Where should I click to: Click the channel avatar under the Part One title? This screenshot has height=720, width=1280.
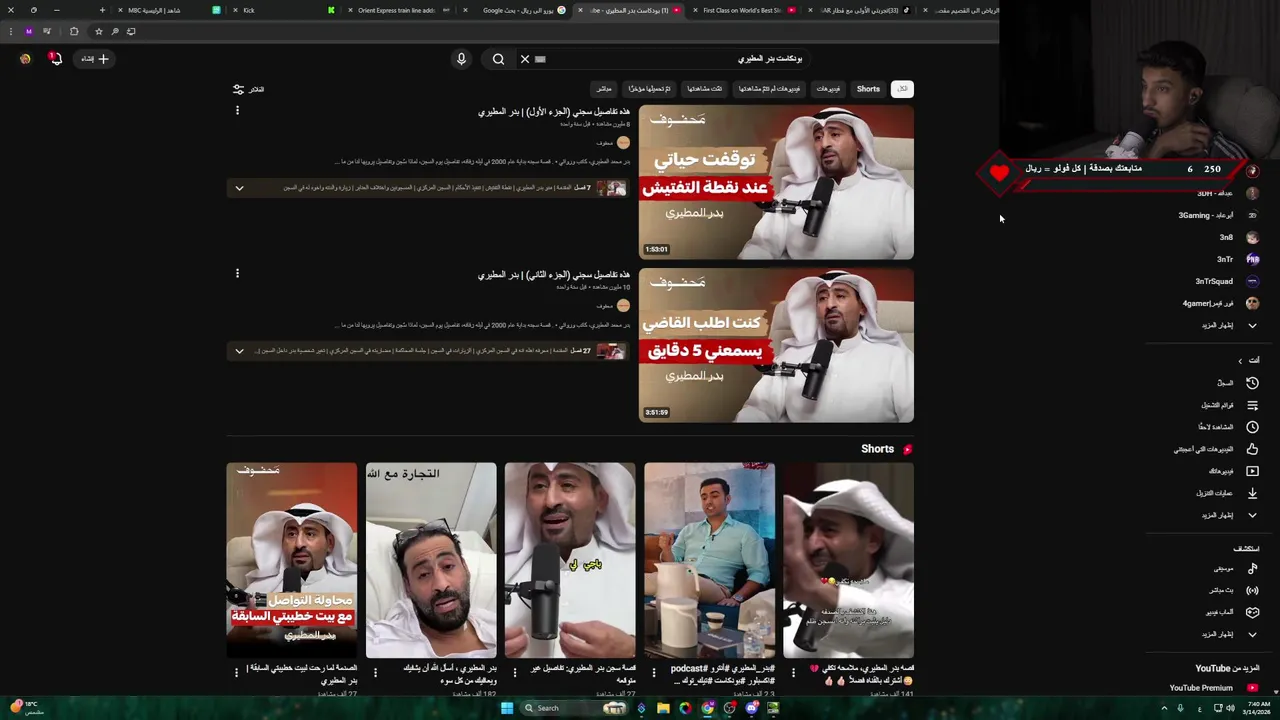(623, 143)
